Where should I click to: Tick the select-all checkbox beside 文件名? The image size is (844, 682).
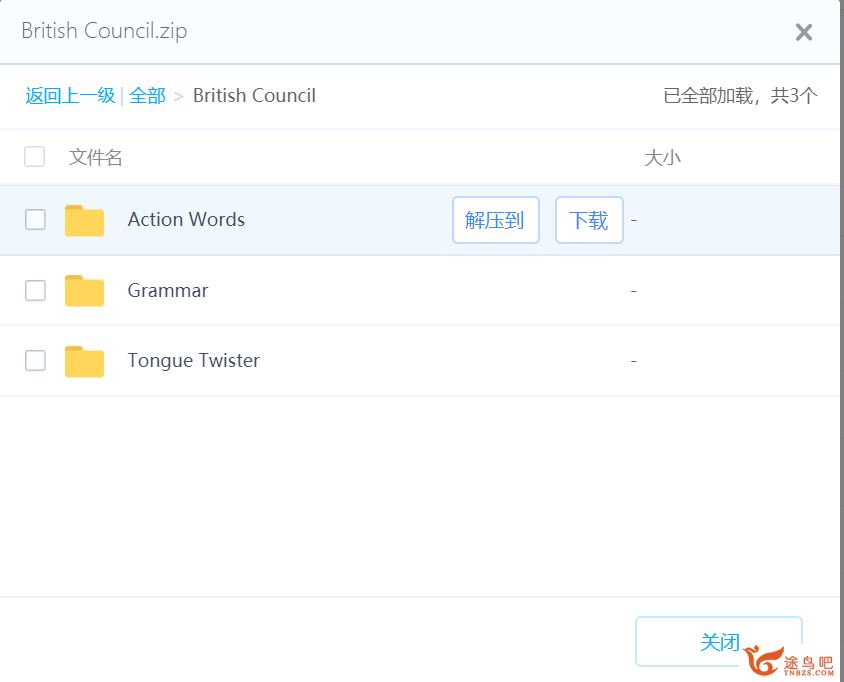pos(34,157)
